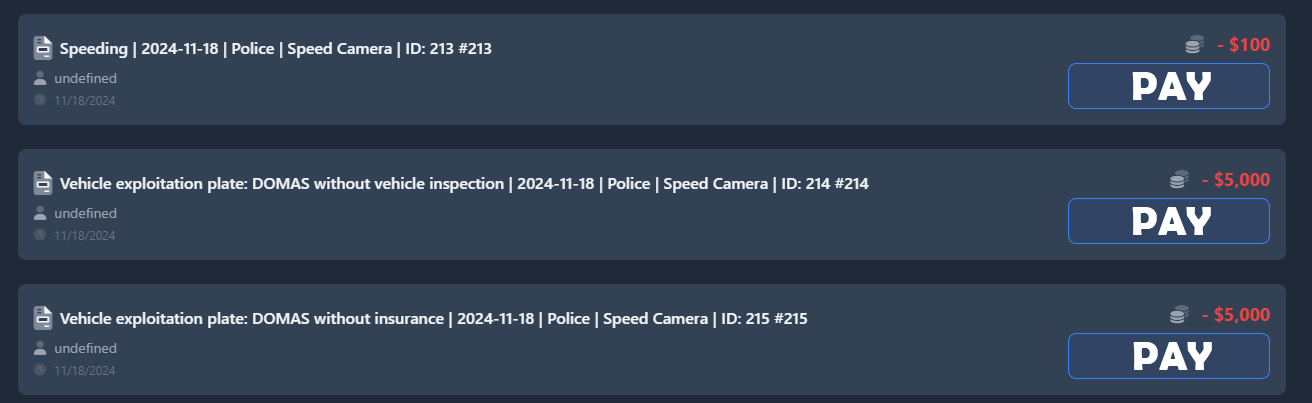
Task: Click the document icon on the insurance invoice #215
Action: click(x=42, y=319)
